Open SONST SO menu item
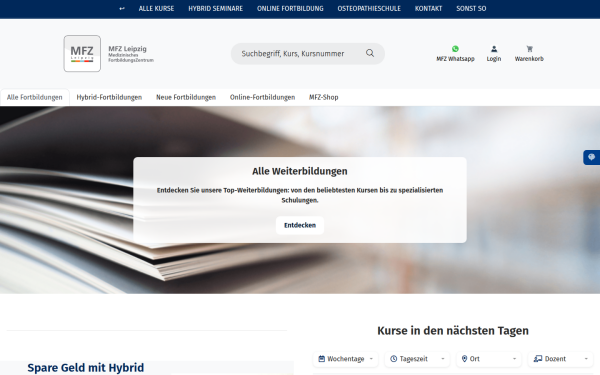 pos(471,8)
